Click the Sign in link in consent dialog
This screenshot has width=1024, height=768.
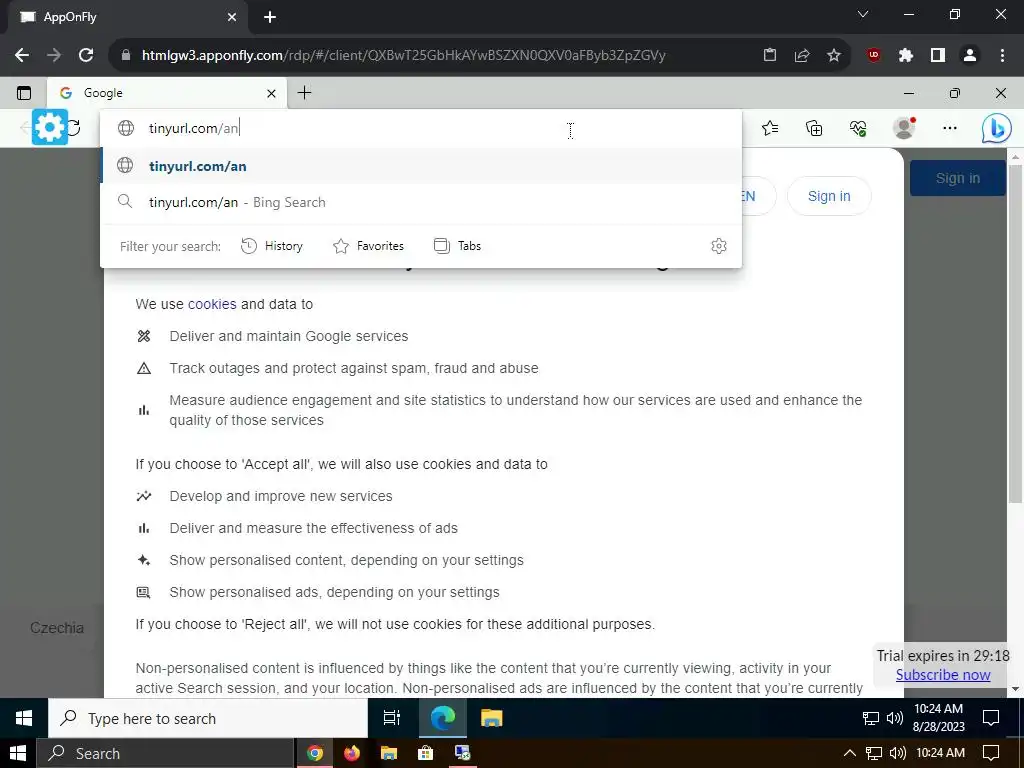click(x=829, y=196)
